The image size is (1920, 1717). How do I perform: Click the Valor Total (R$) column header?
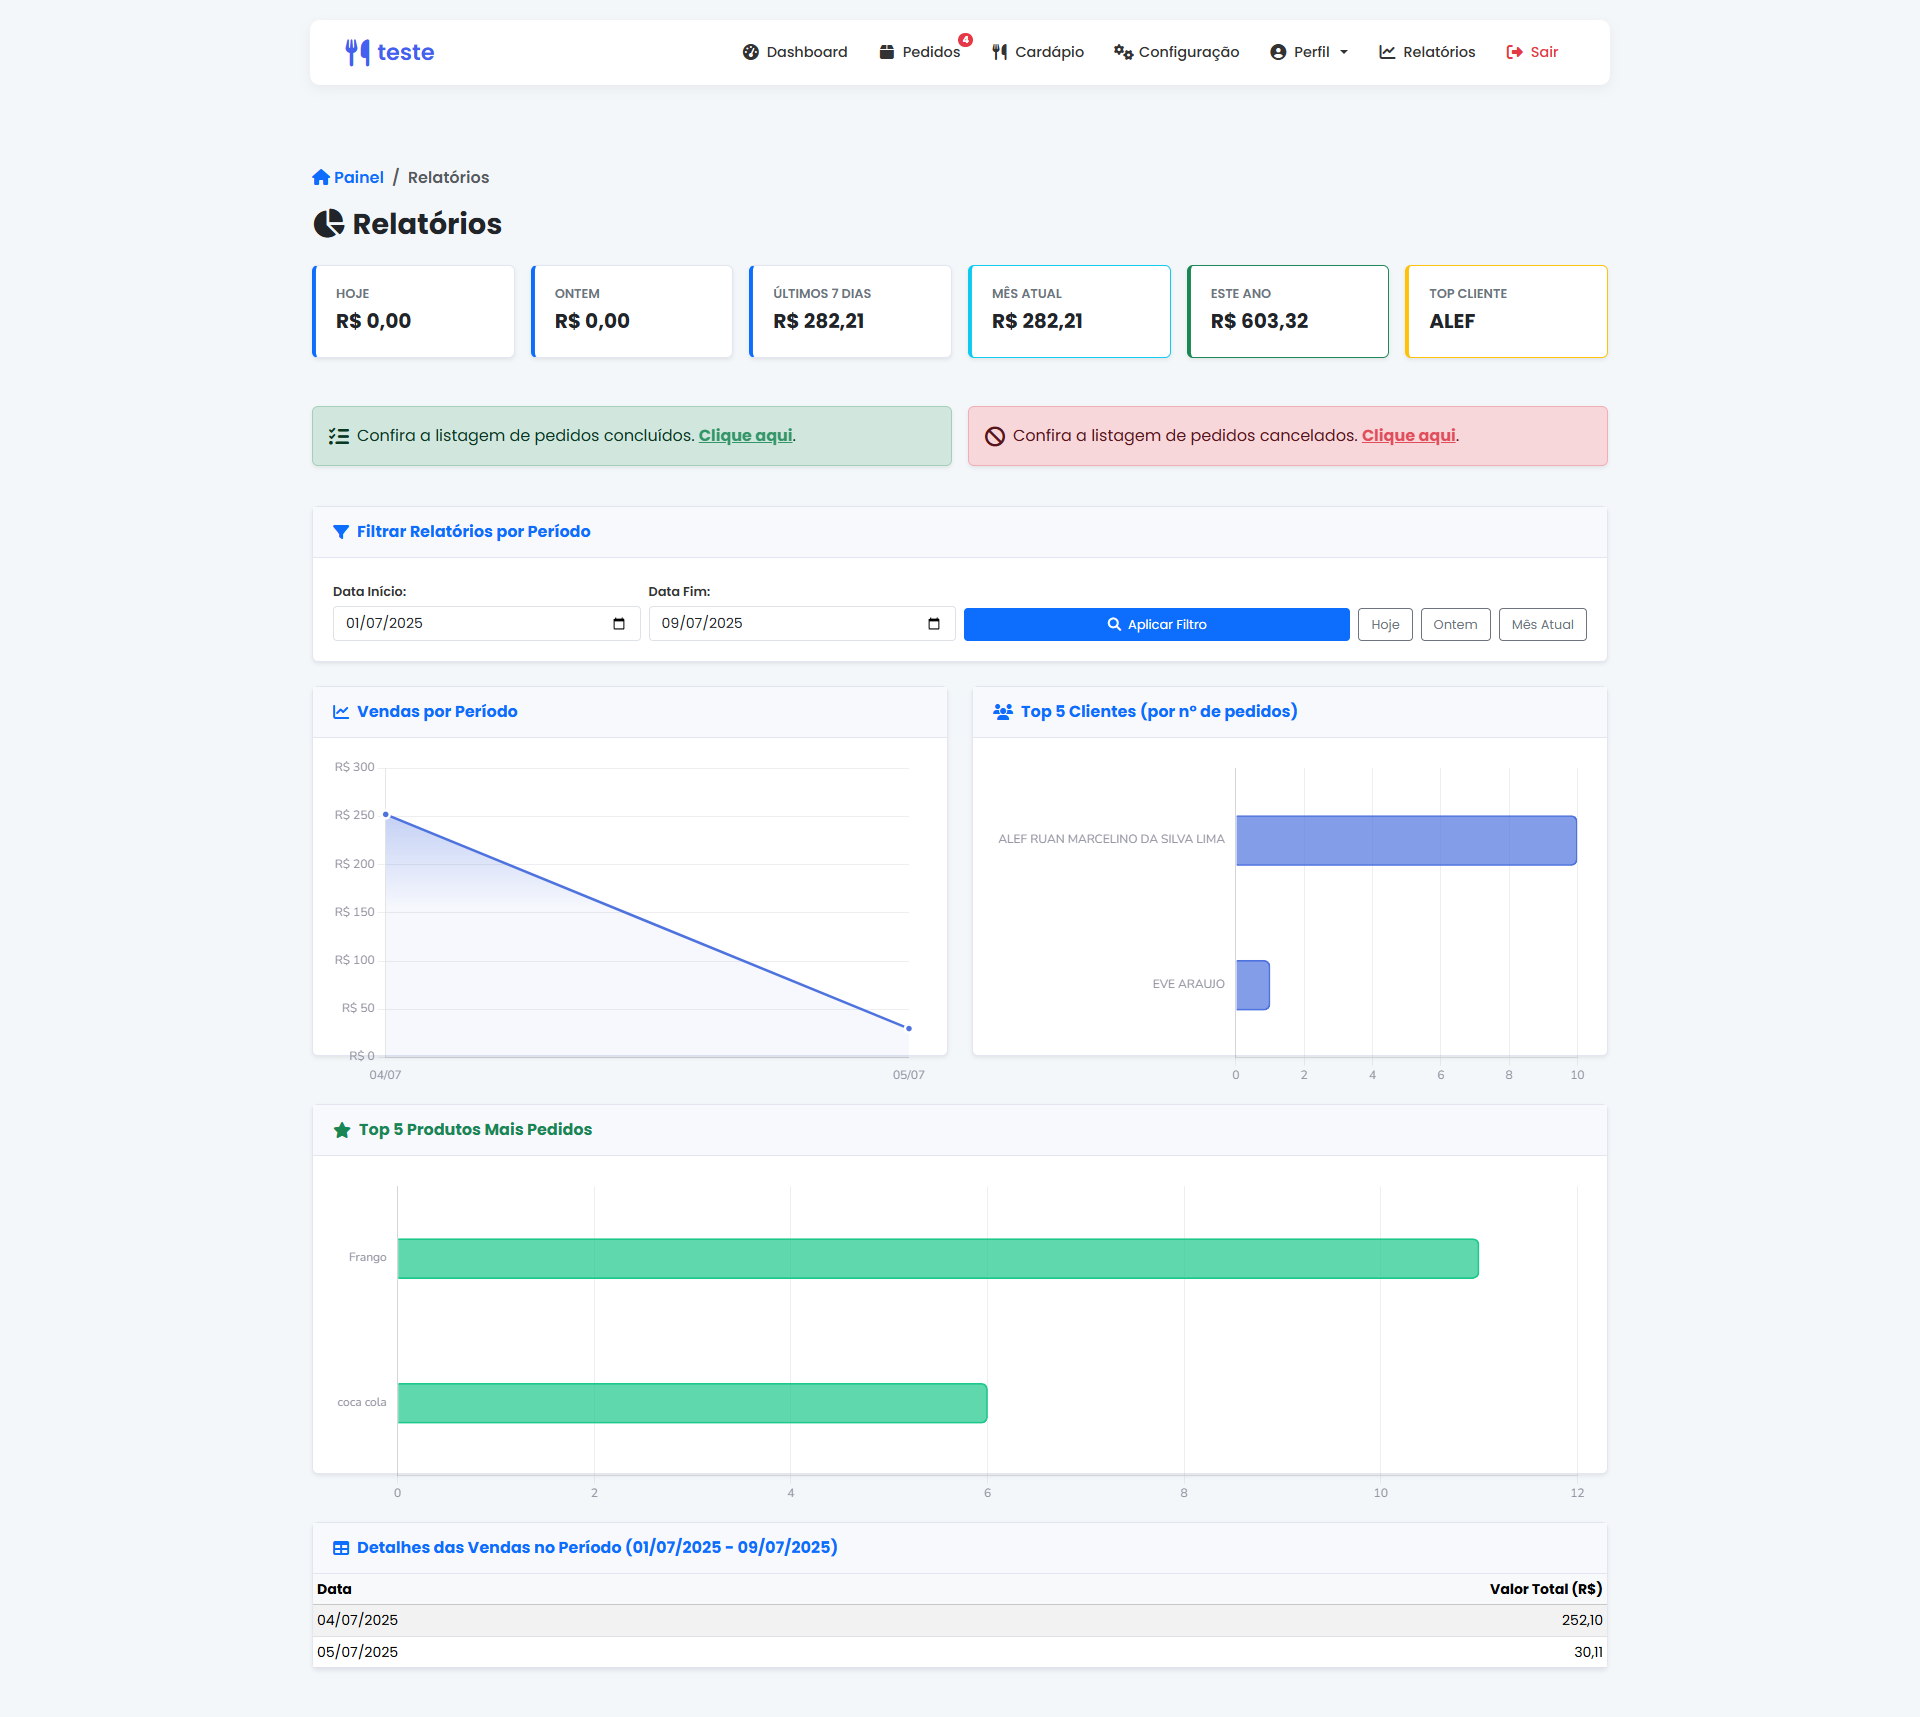(1546, 1589)
